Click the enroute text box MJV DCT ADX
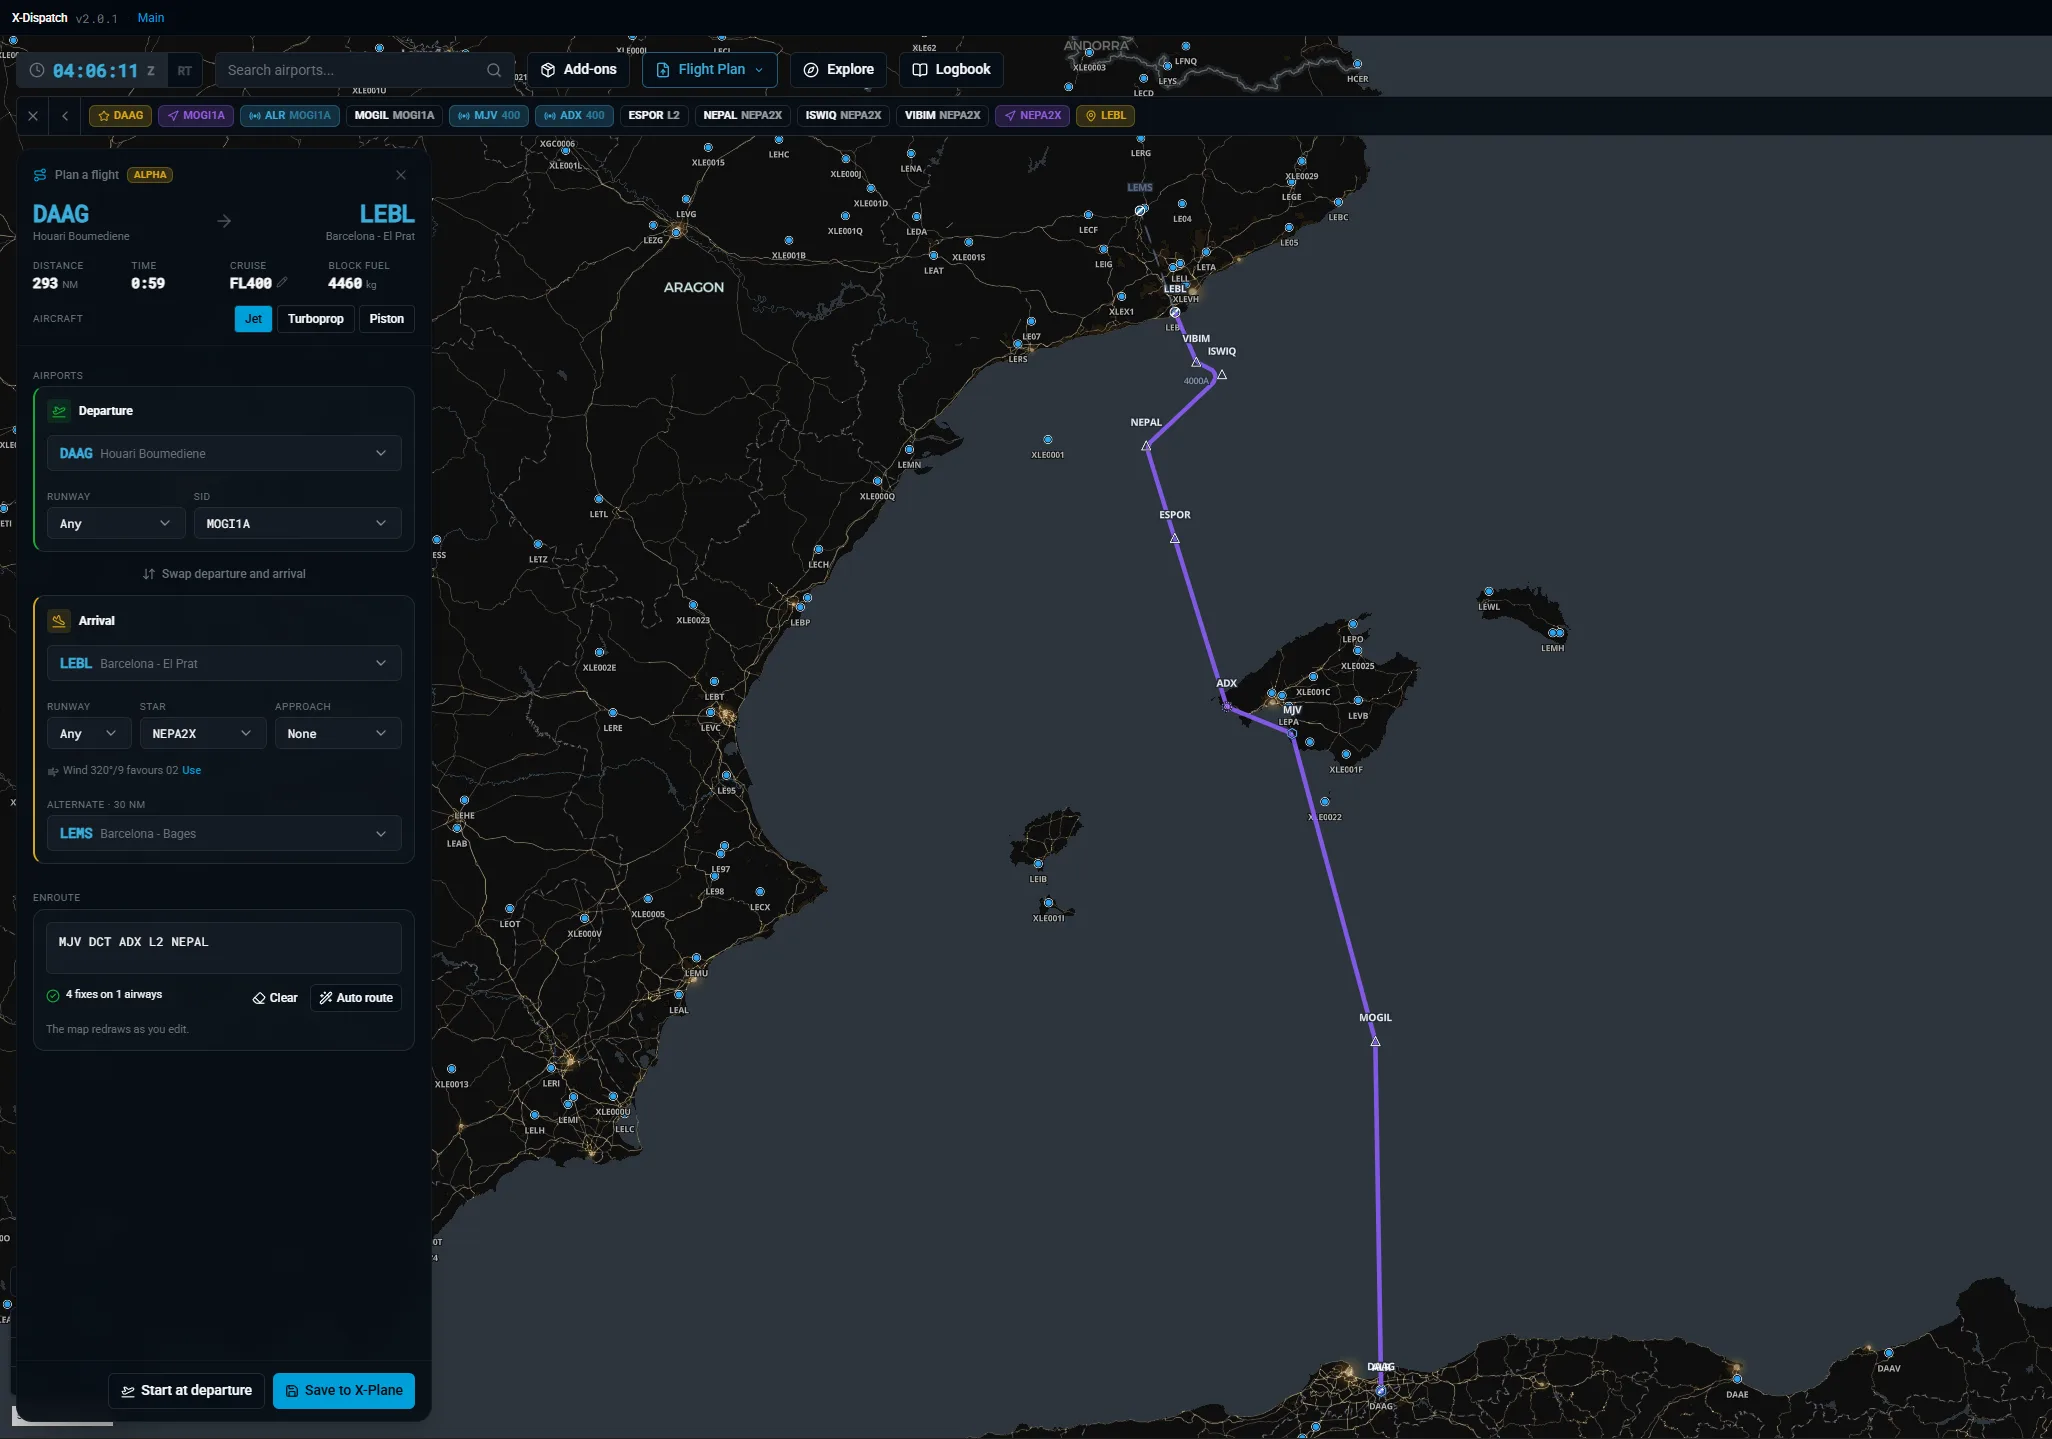The width and height of the screenshot is (2052, 1439). [224, 948]
